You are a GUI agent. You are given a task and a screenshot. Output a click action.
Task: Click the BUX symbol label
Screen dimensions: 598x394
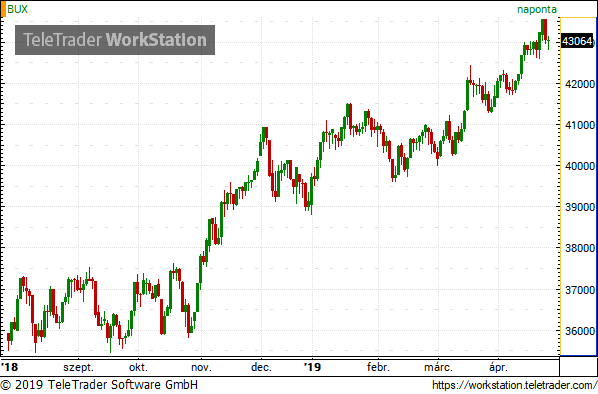point(18,9)
